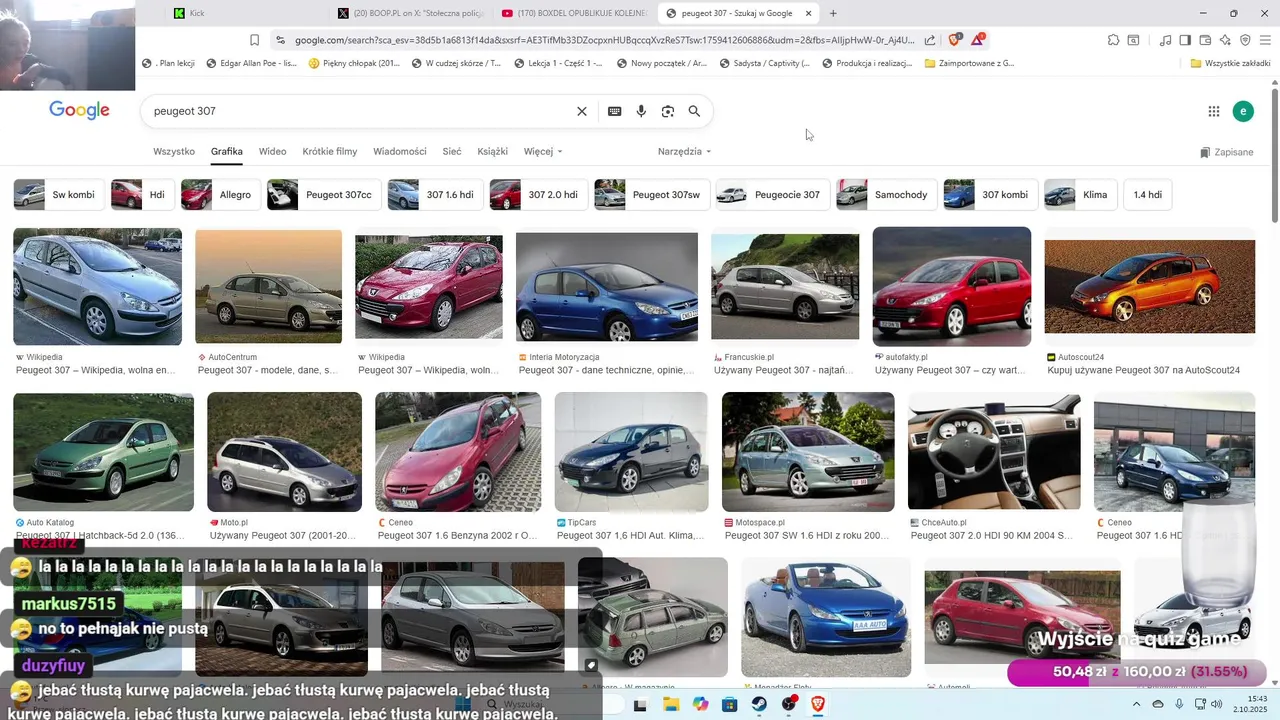The image size is (1280, 720).
Task: Open the silver Peugeot 307 Wikipedia thumbnail
Action: tap(97, 287)
